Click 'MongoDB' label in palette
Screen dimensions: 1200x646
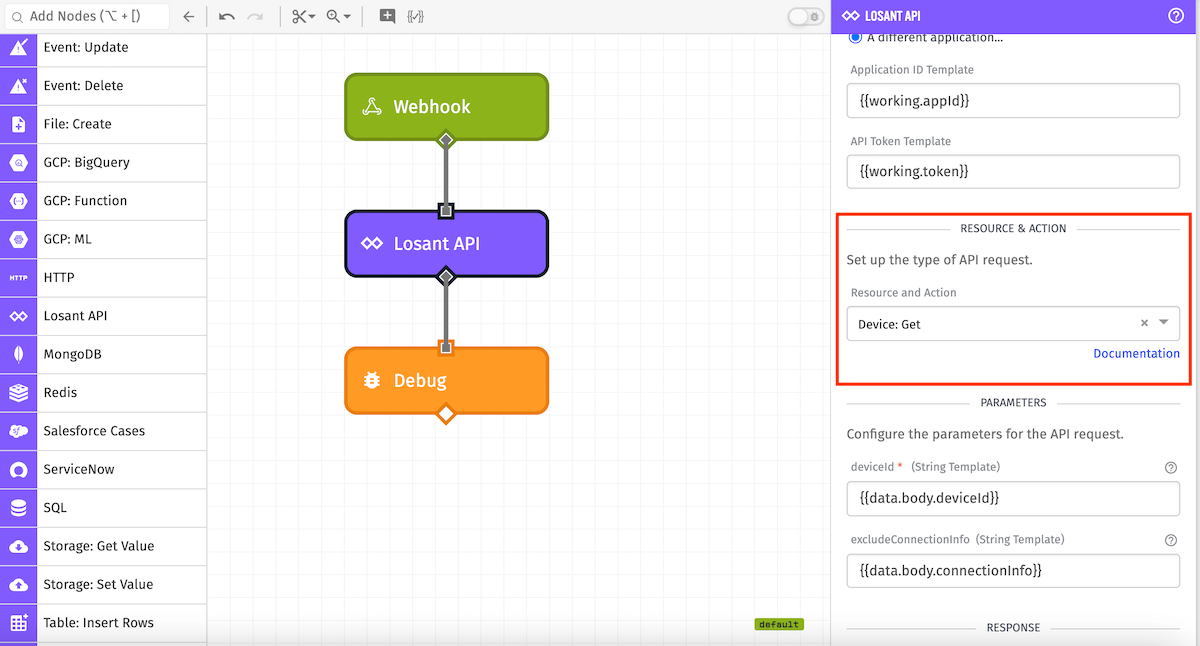[x=72, y=354]
